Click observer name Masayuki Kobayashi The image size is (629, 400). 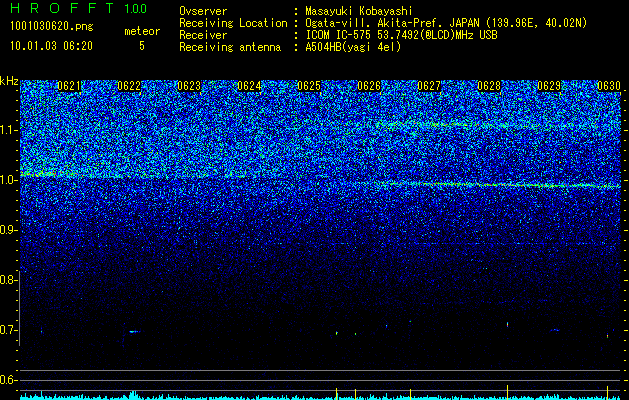[359, 11]
